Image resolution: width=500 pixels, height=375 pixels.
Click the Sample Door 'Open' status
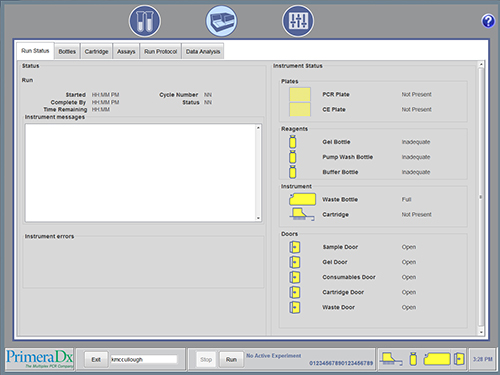(409, 247)
